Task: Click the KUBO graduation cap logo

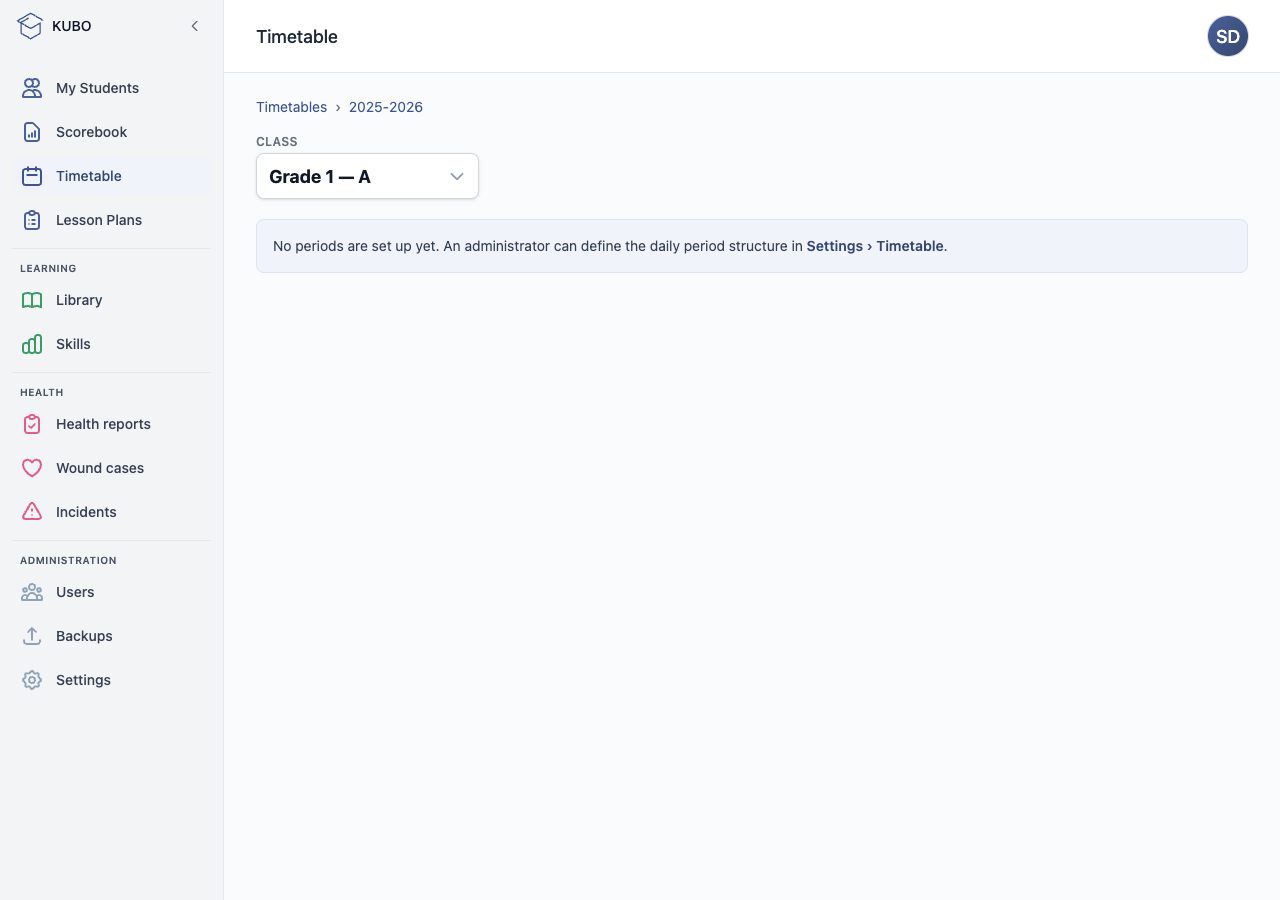Action: coord(30,26)
